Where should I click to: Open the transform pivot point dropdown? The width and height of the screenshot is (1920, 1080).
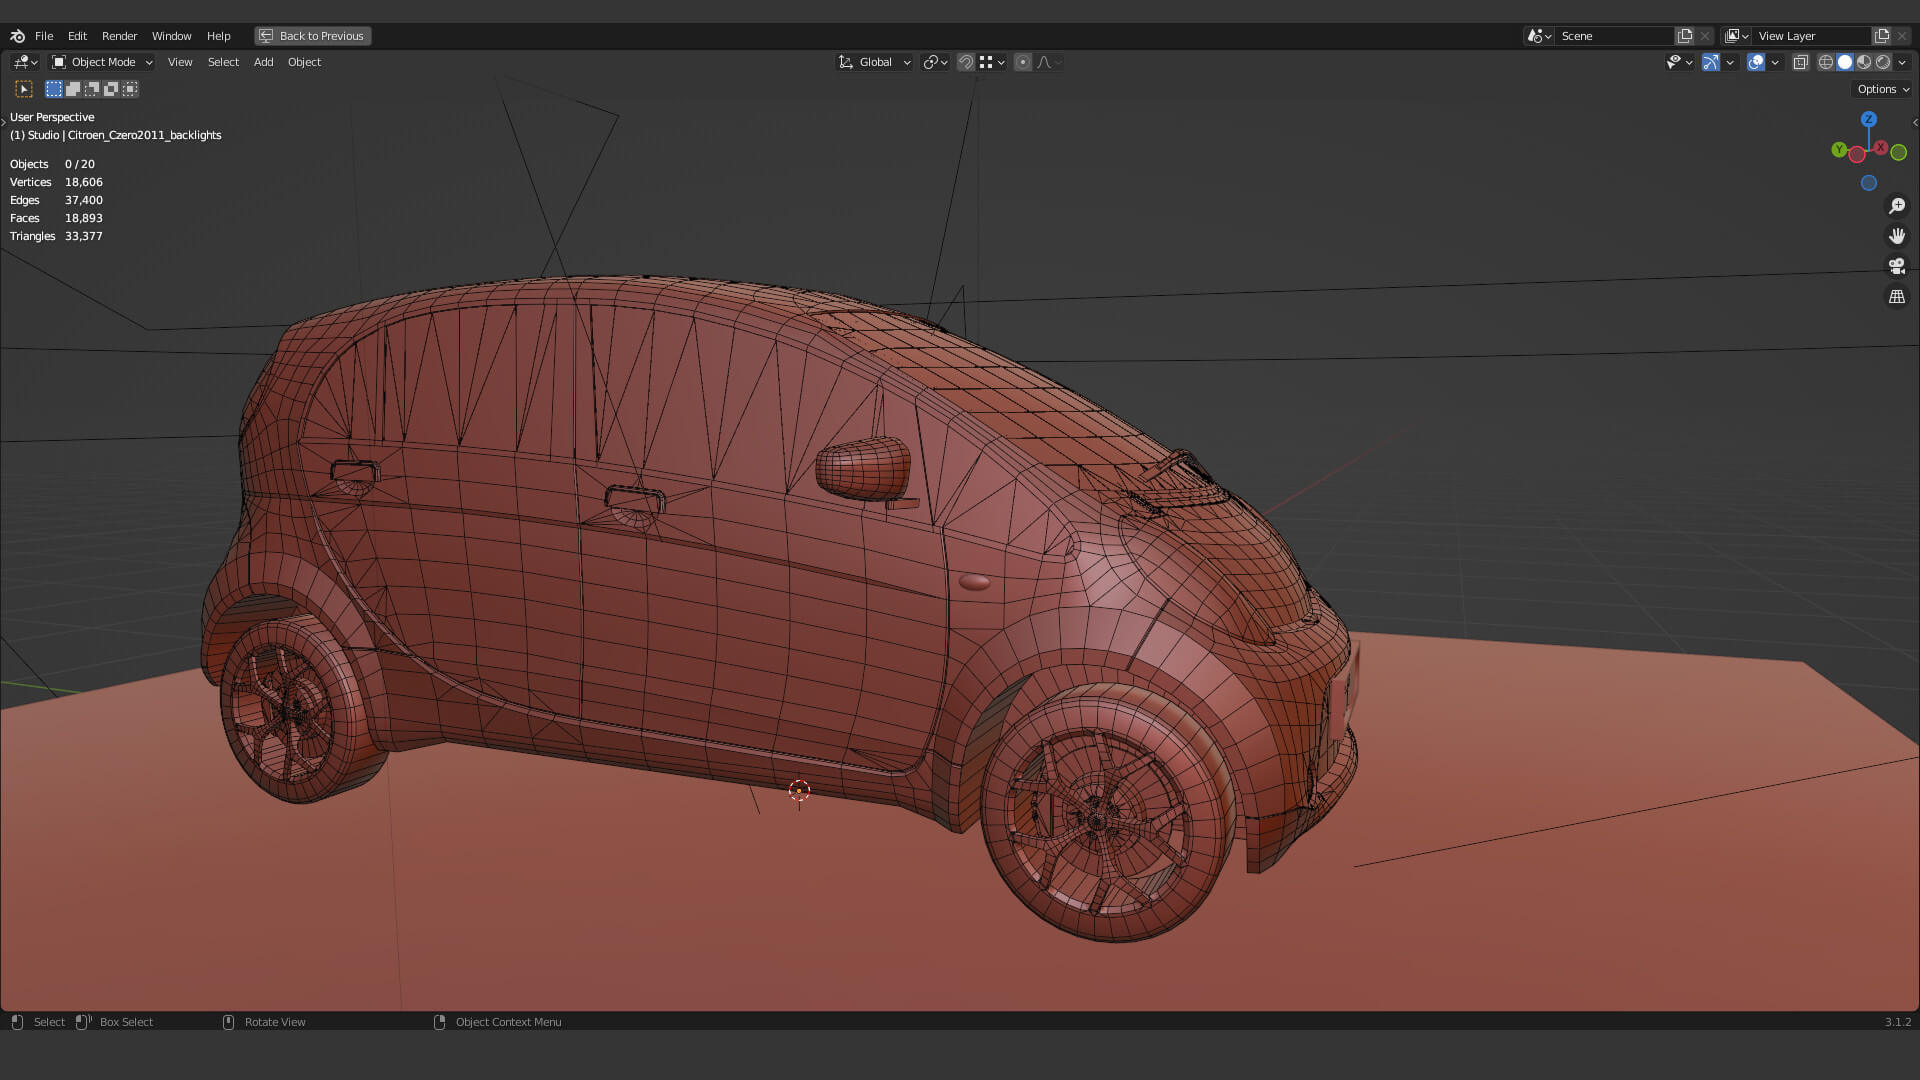[x=935, y=62]
